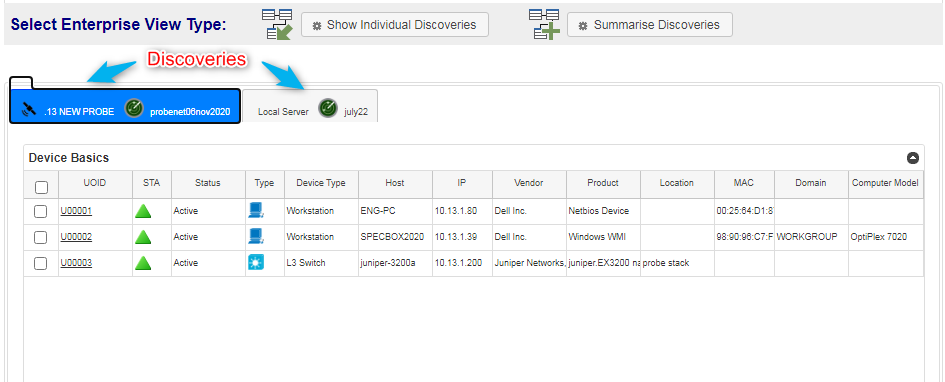Tick the checkbox for device U00003

click(x=40, y=263)
